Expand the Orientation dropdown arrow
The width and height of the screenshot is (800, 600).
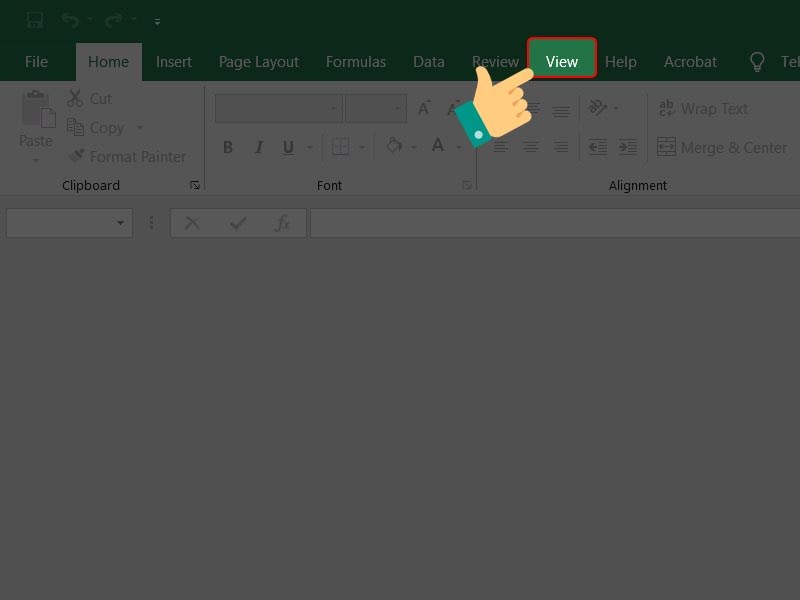(616, 108)
